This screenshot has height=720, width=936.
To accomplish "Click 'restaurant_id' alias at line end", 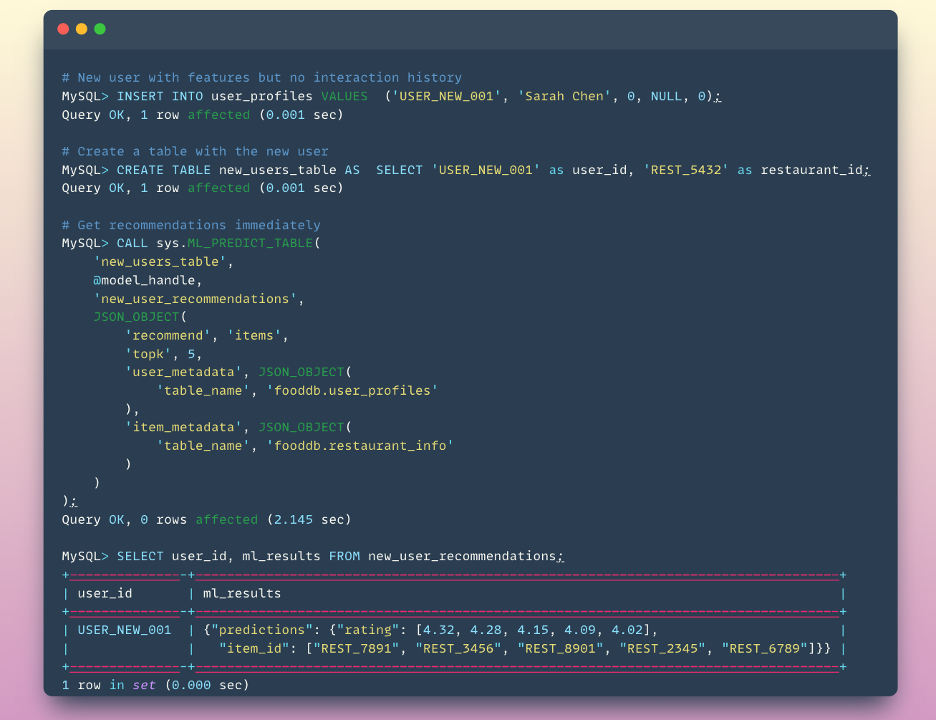I will [812, 170].
